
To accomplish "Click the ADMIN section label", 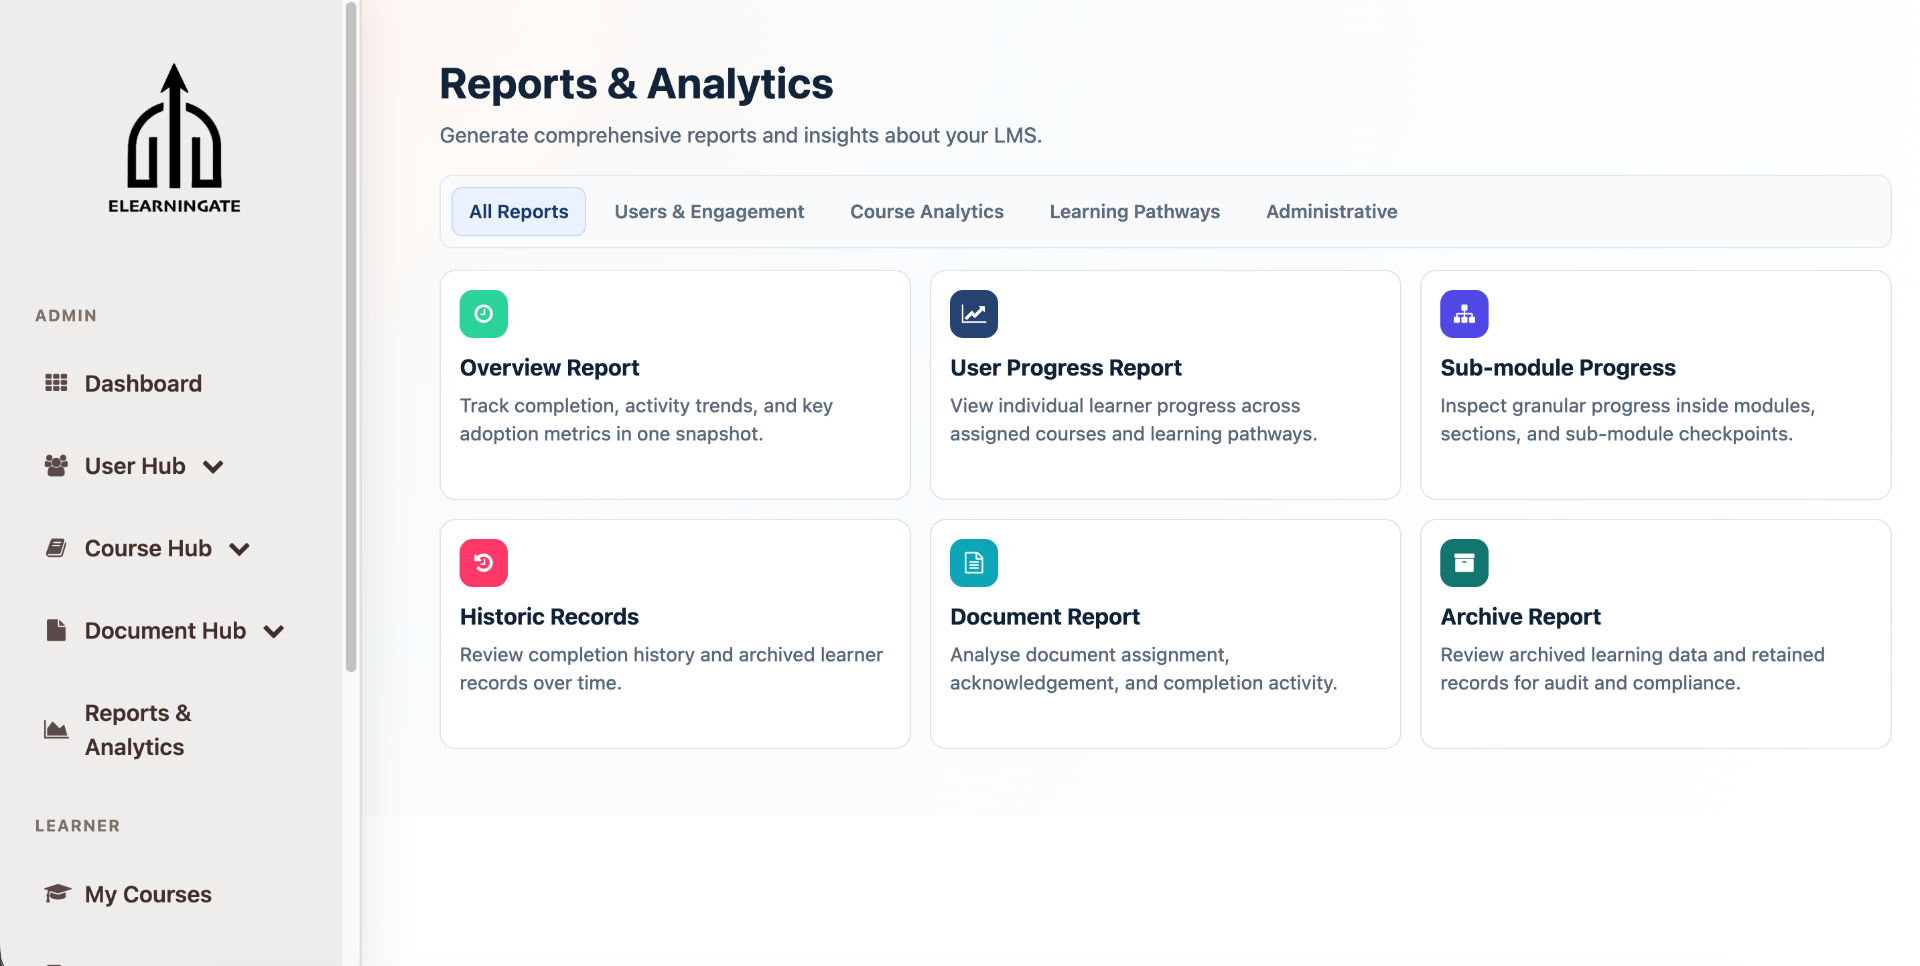I will click(x=66, y=316).
